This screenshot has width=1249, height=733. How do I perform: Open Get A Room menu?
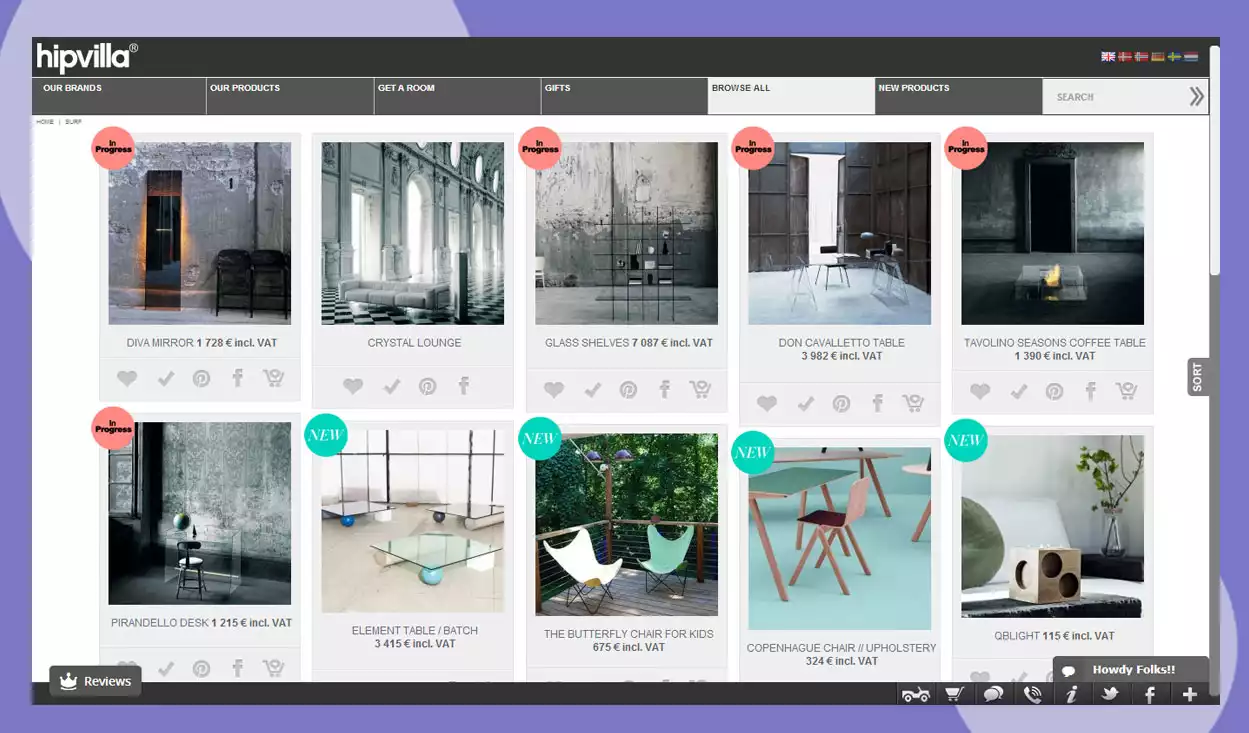tap(457, 96)
